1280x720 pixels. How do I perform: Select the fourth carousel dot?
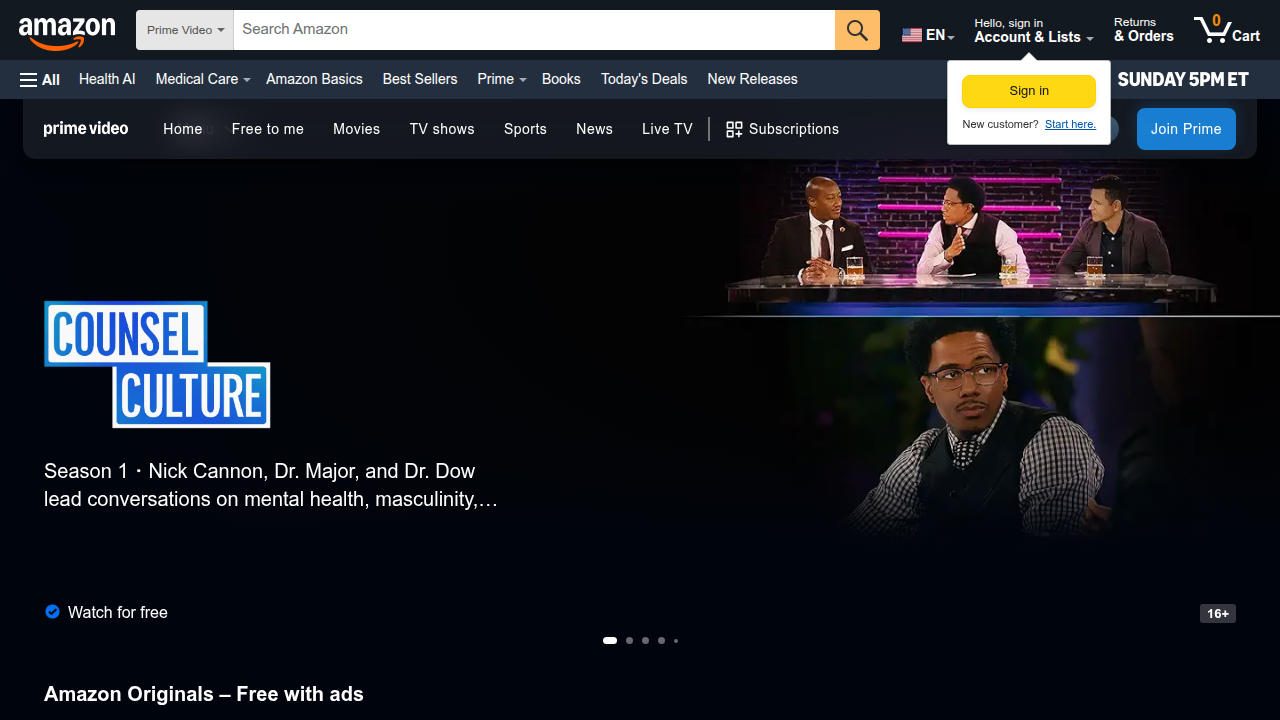coord(661,640)
